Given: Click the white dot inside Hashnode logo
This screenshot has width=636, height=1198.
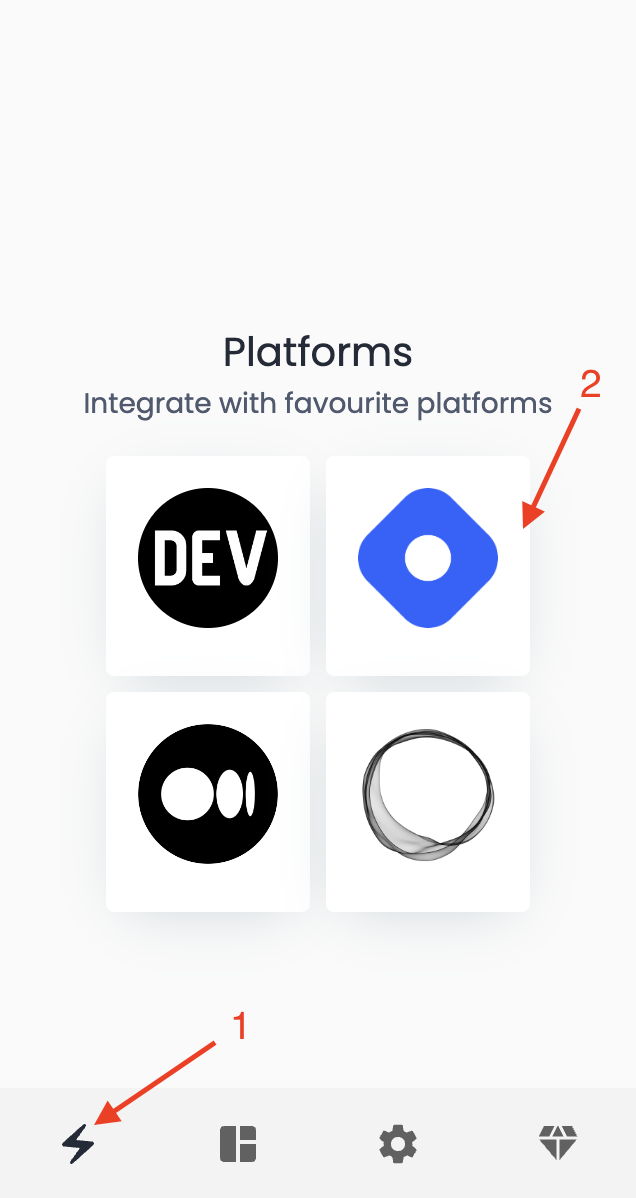Looking at the screenshot, I should pyautogui.click(x=428, y=559).
